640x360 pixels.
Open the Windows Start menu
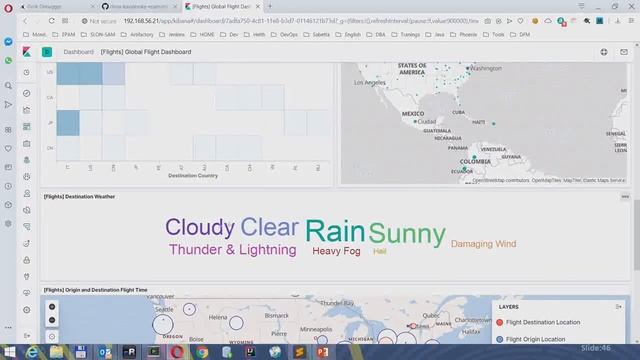coord(8,352)
